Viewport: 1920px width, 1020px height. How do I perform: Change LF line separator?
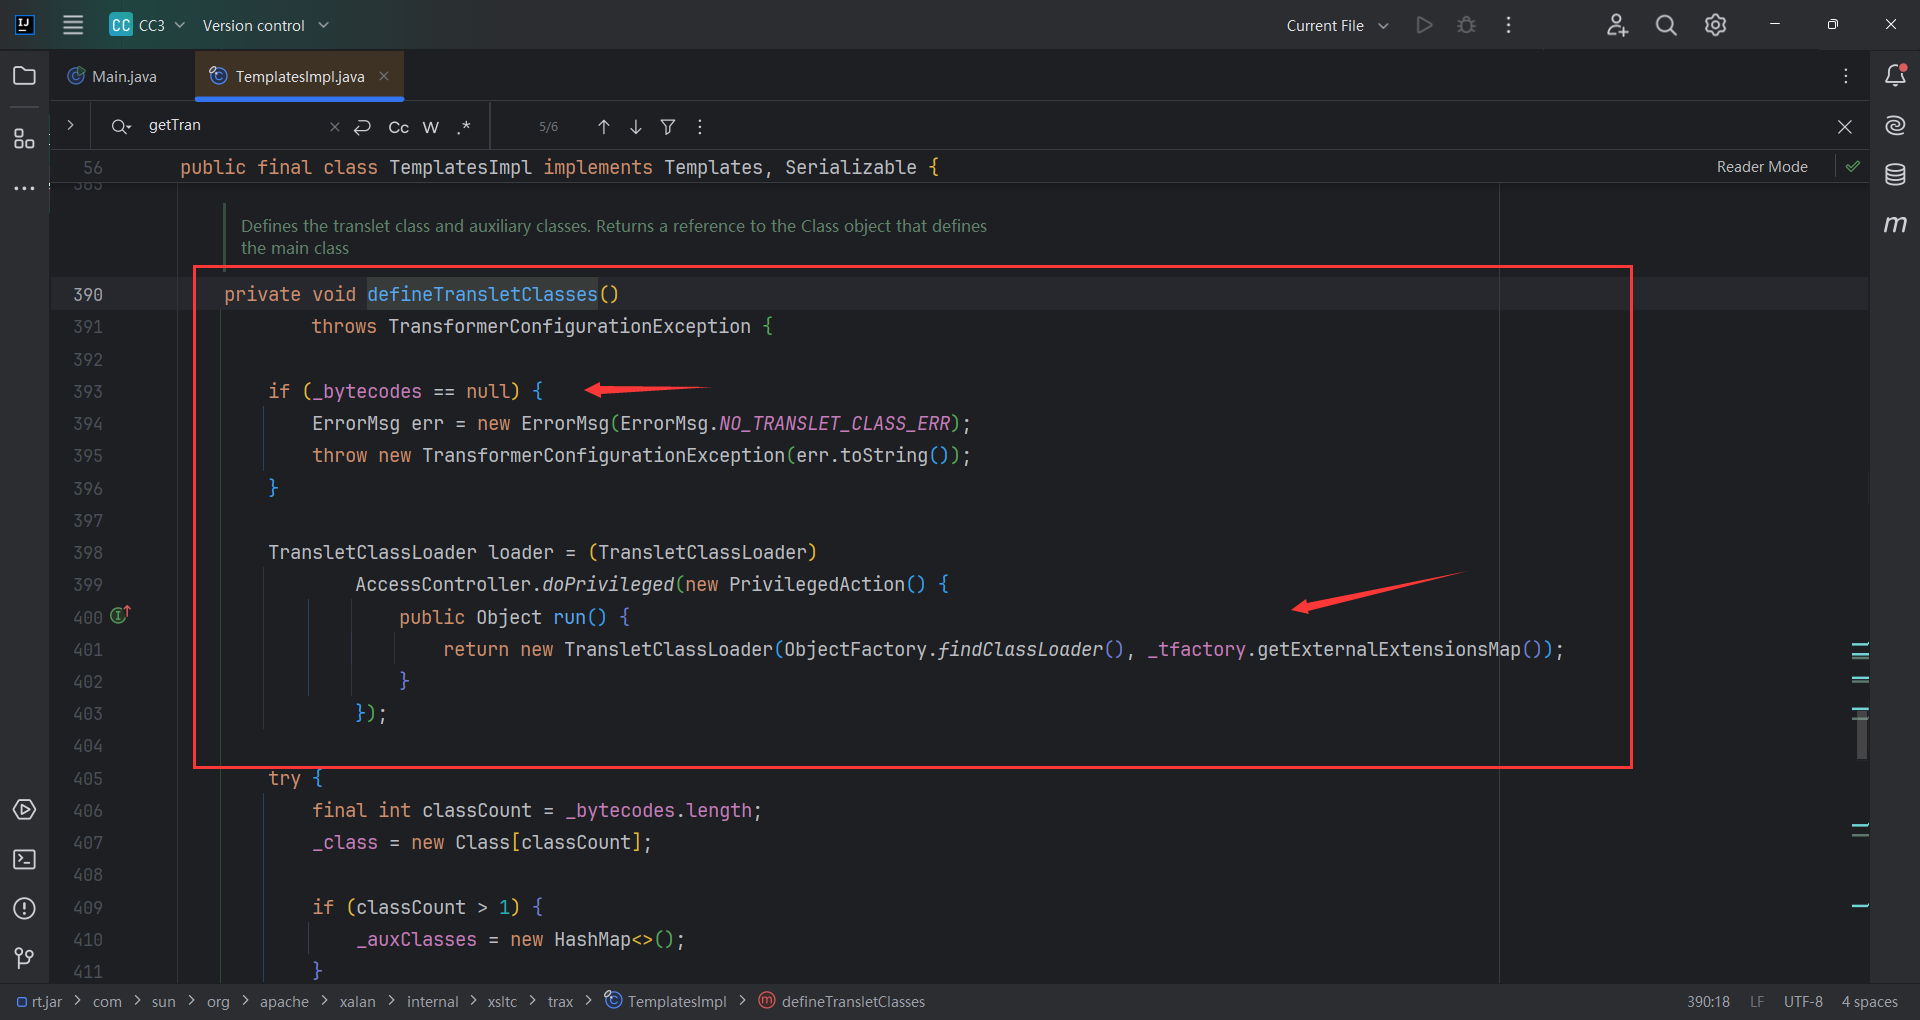point(1757,1001)
